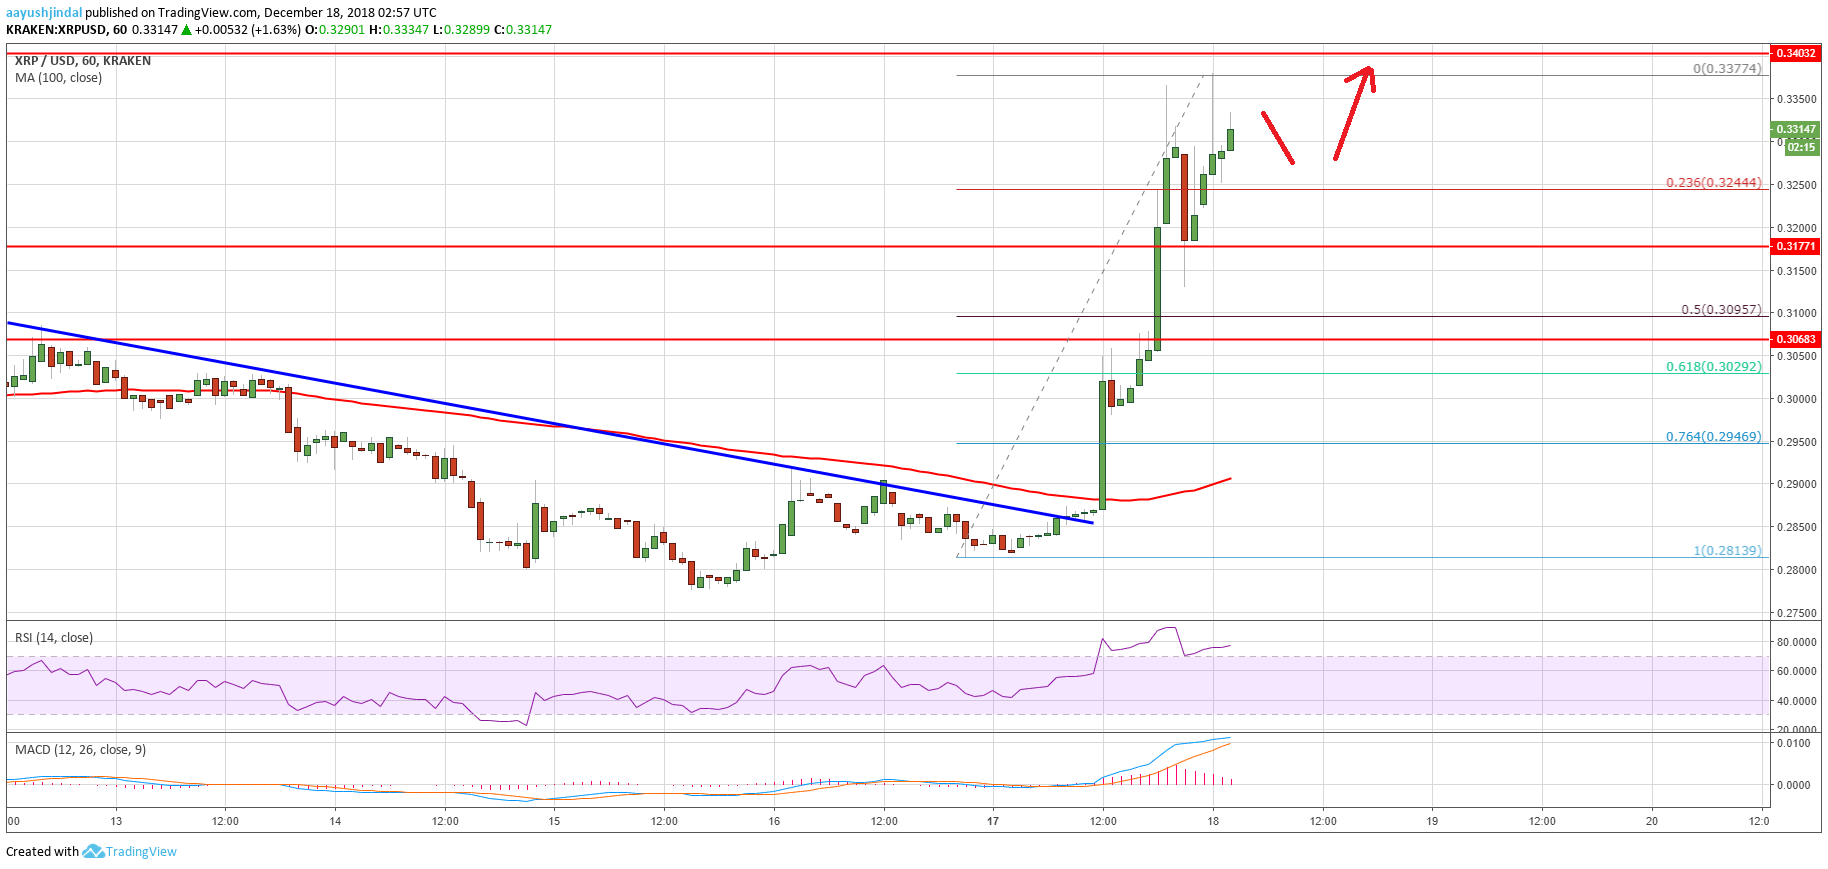Screen dimensions: 1828x869
Task: Click the RSI 80.0000 axis value
Action: (1796, 642)
